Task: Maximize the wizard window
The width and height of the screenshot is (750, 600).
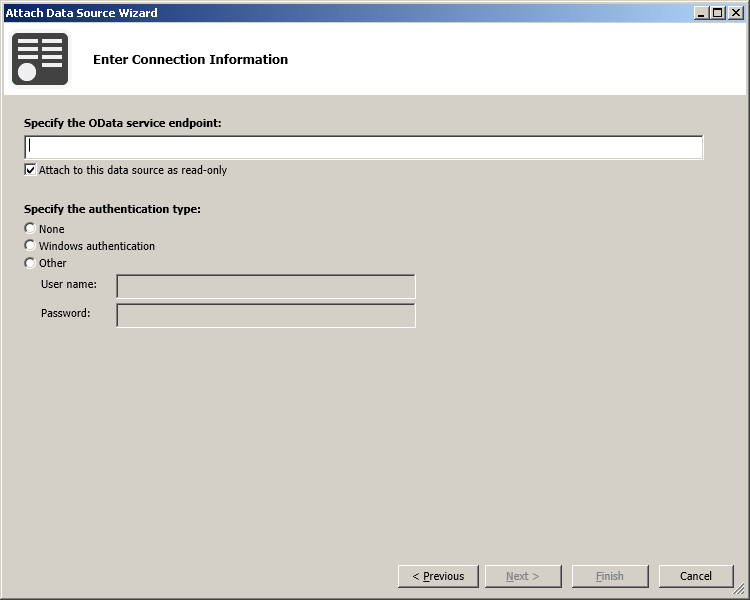Action: coord(717,13)
